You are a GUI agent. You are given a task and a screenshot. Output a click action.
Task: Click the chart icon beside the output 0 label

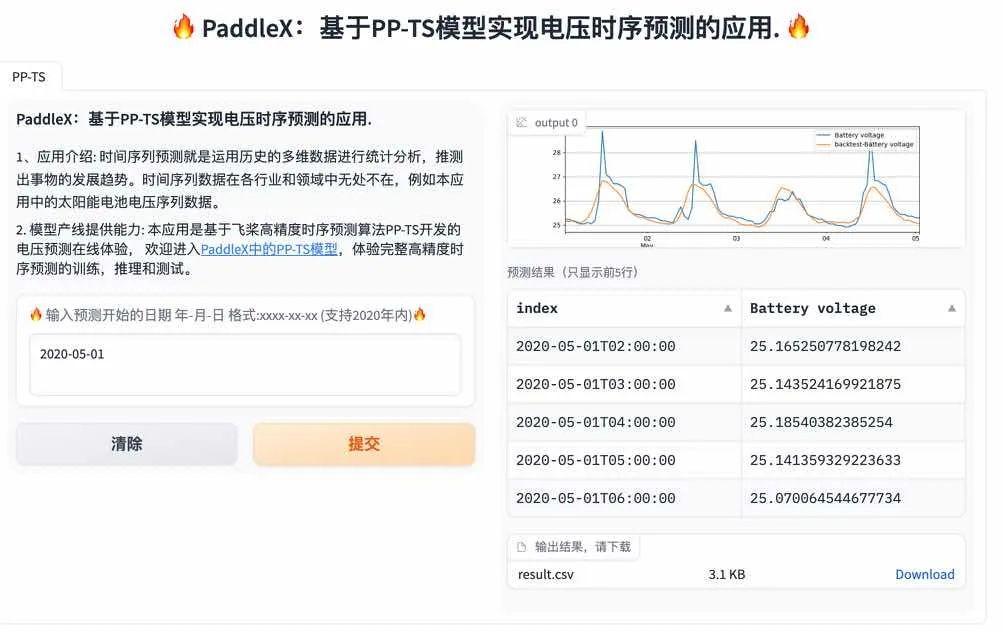click(521, 122)
